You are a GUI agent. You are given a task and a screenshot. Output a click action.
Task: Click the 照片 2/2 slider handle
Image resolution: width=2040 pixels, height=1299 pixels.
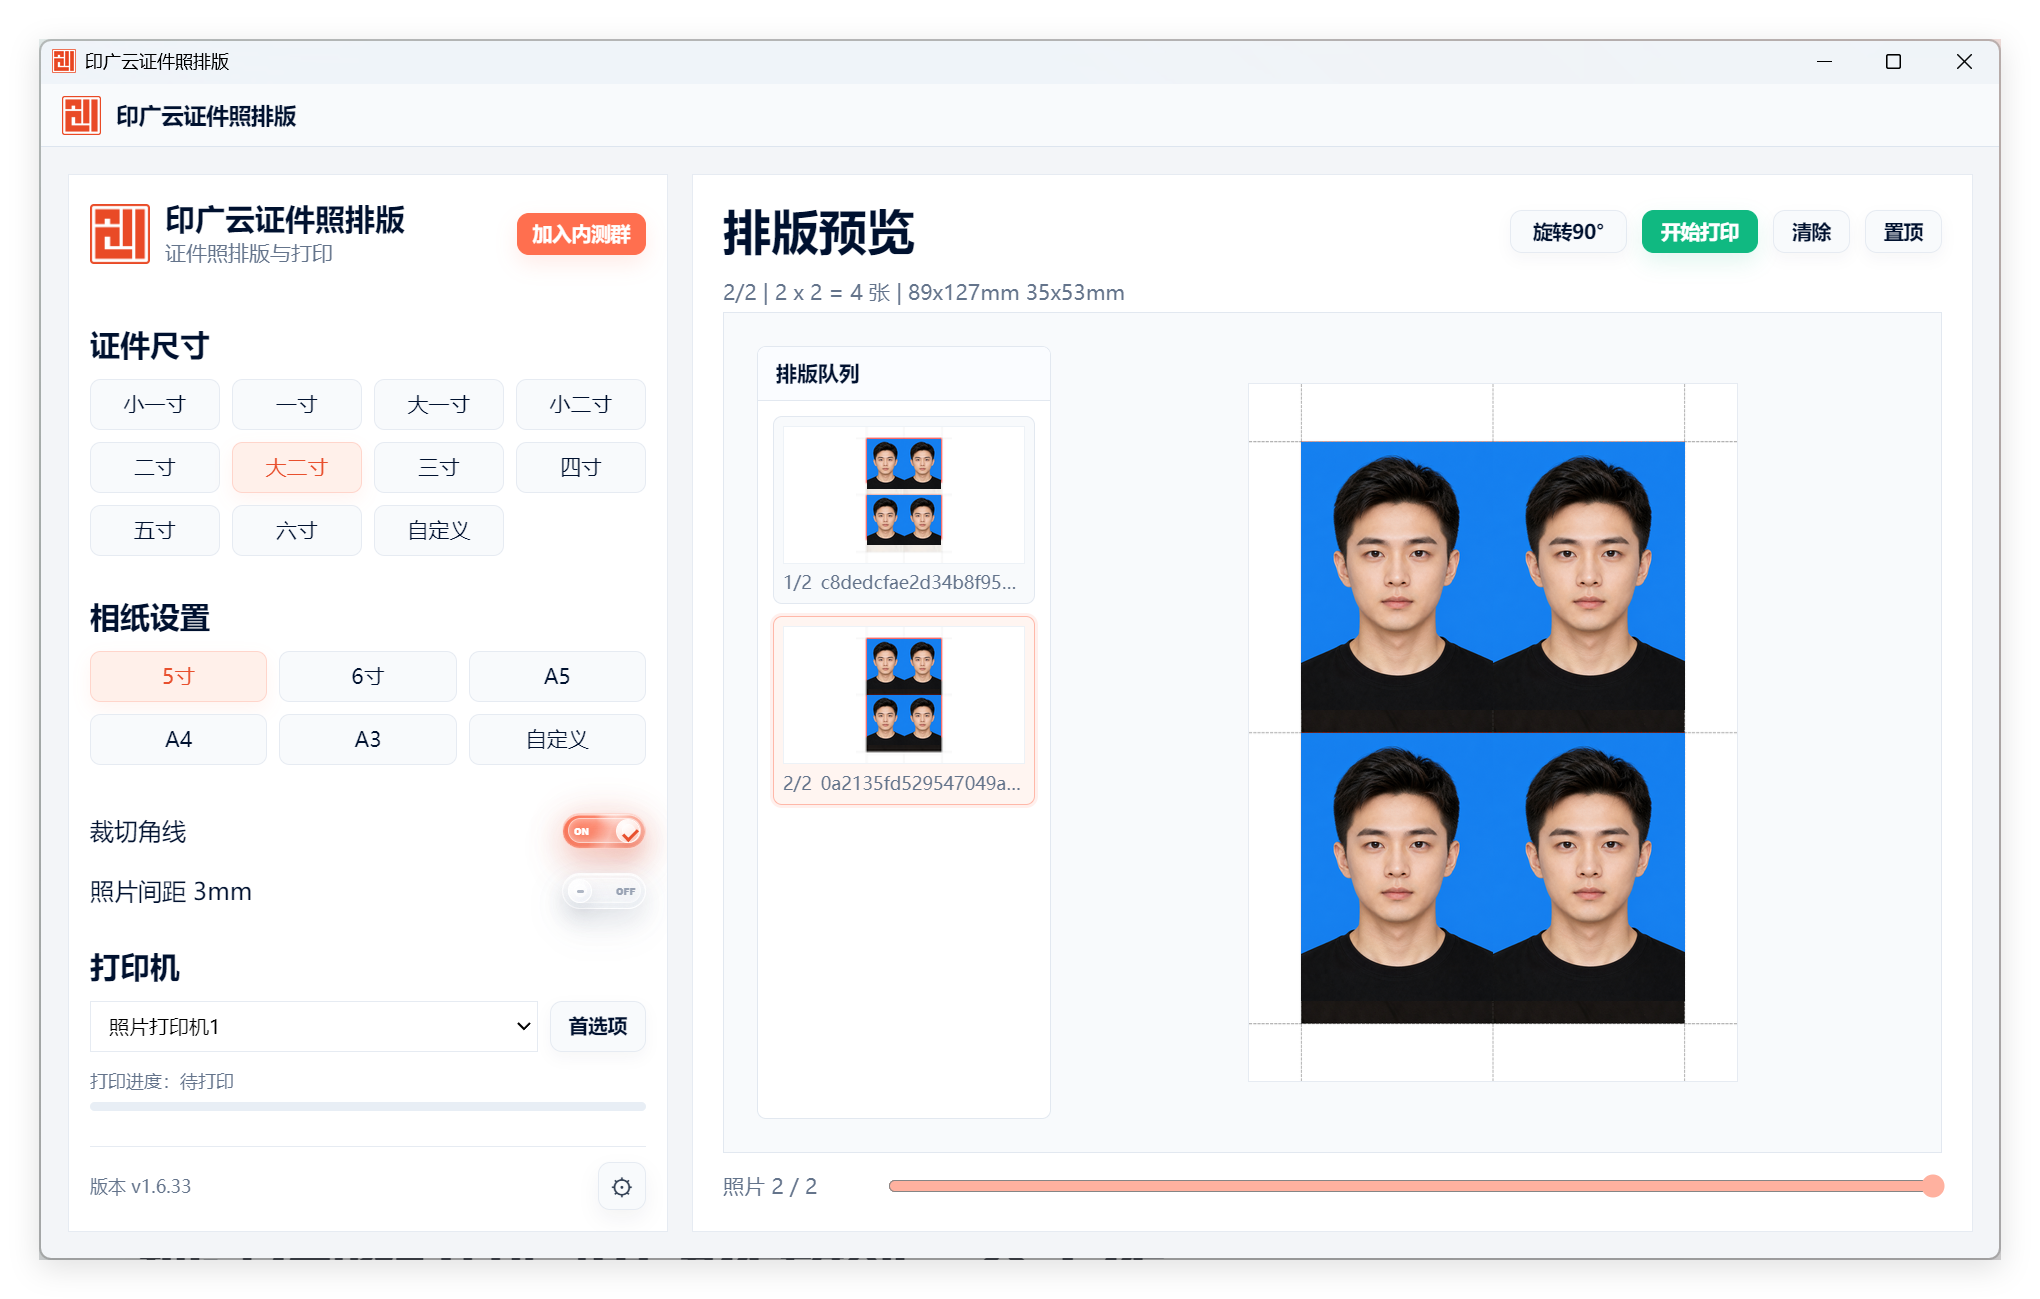[x=1933, y=1186]
